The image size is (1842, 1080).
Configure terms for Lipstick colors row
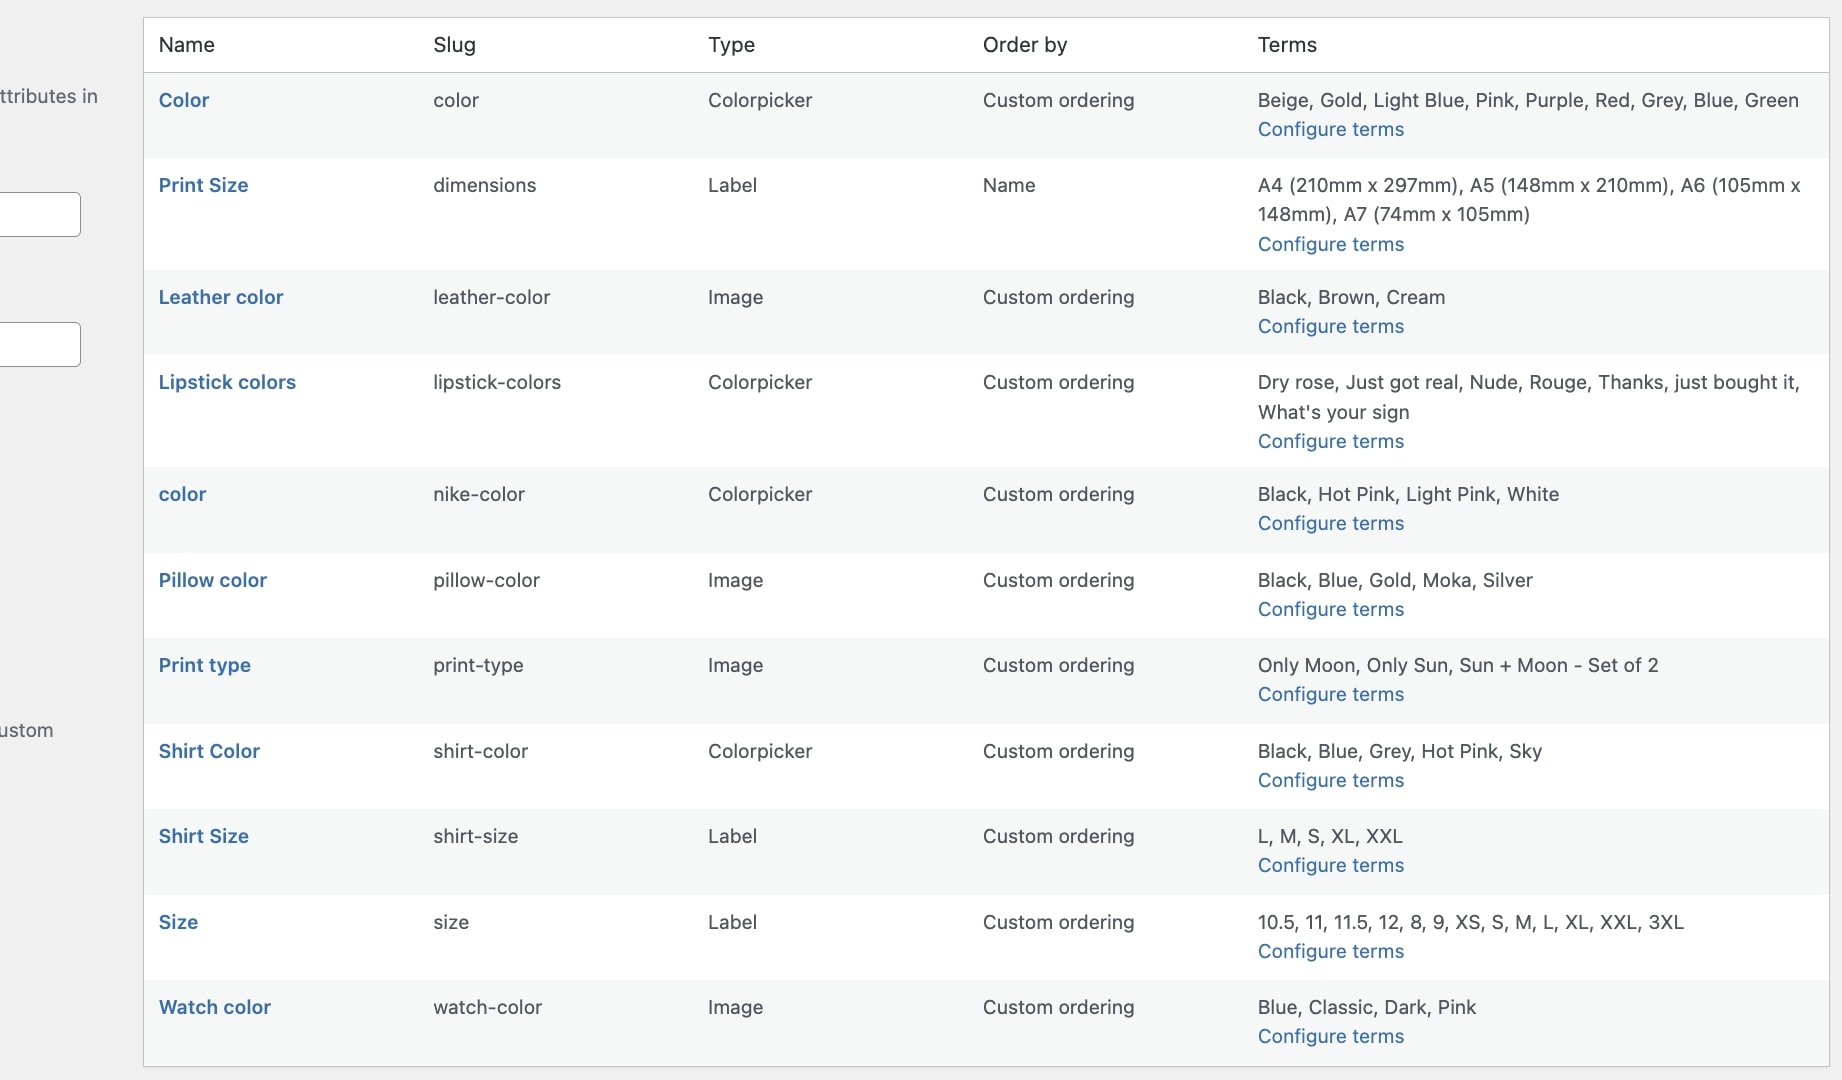(1330, 441)
